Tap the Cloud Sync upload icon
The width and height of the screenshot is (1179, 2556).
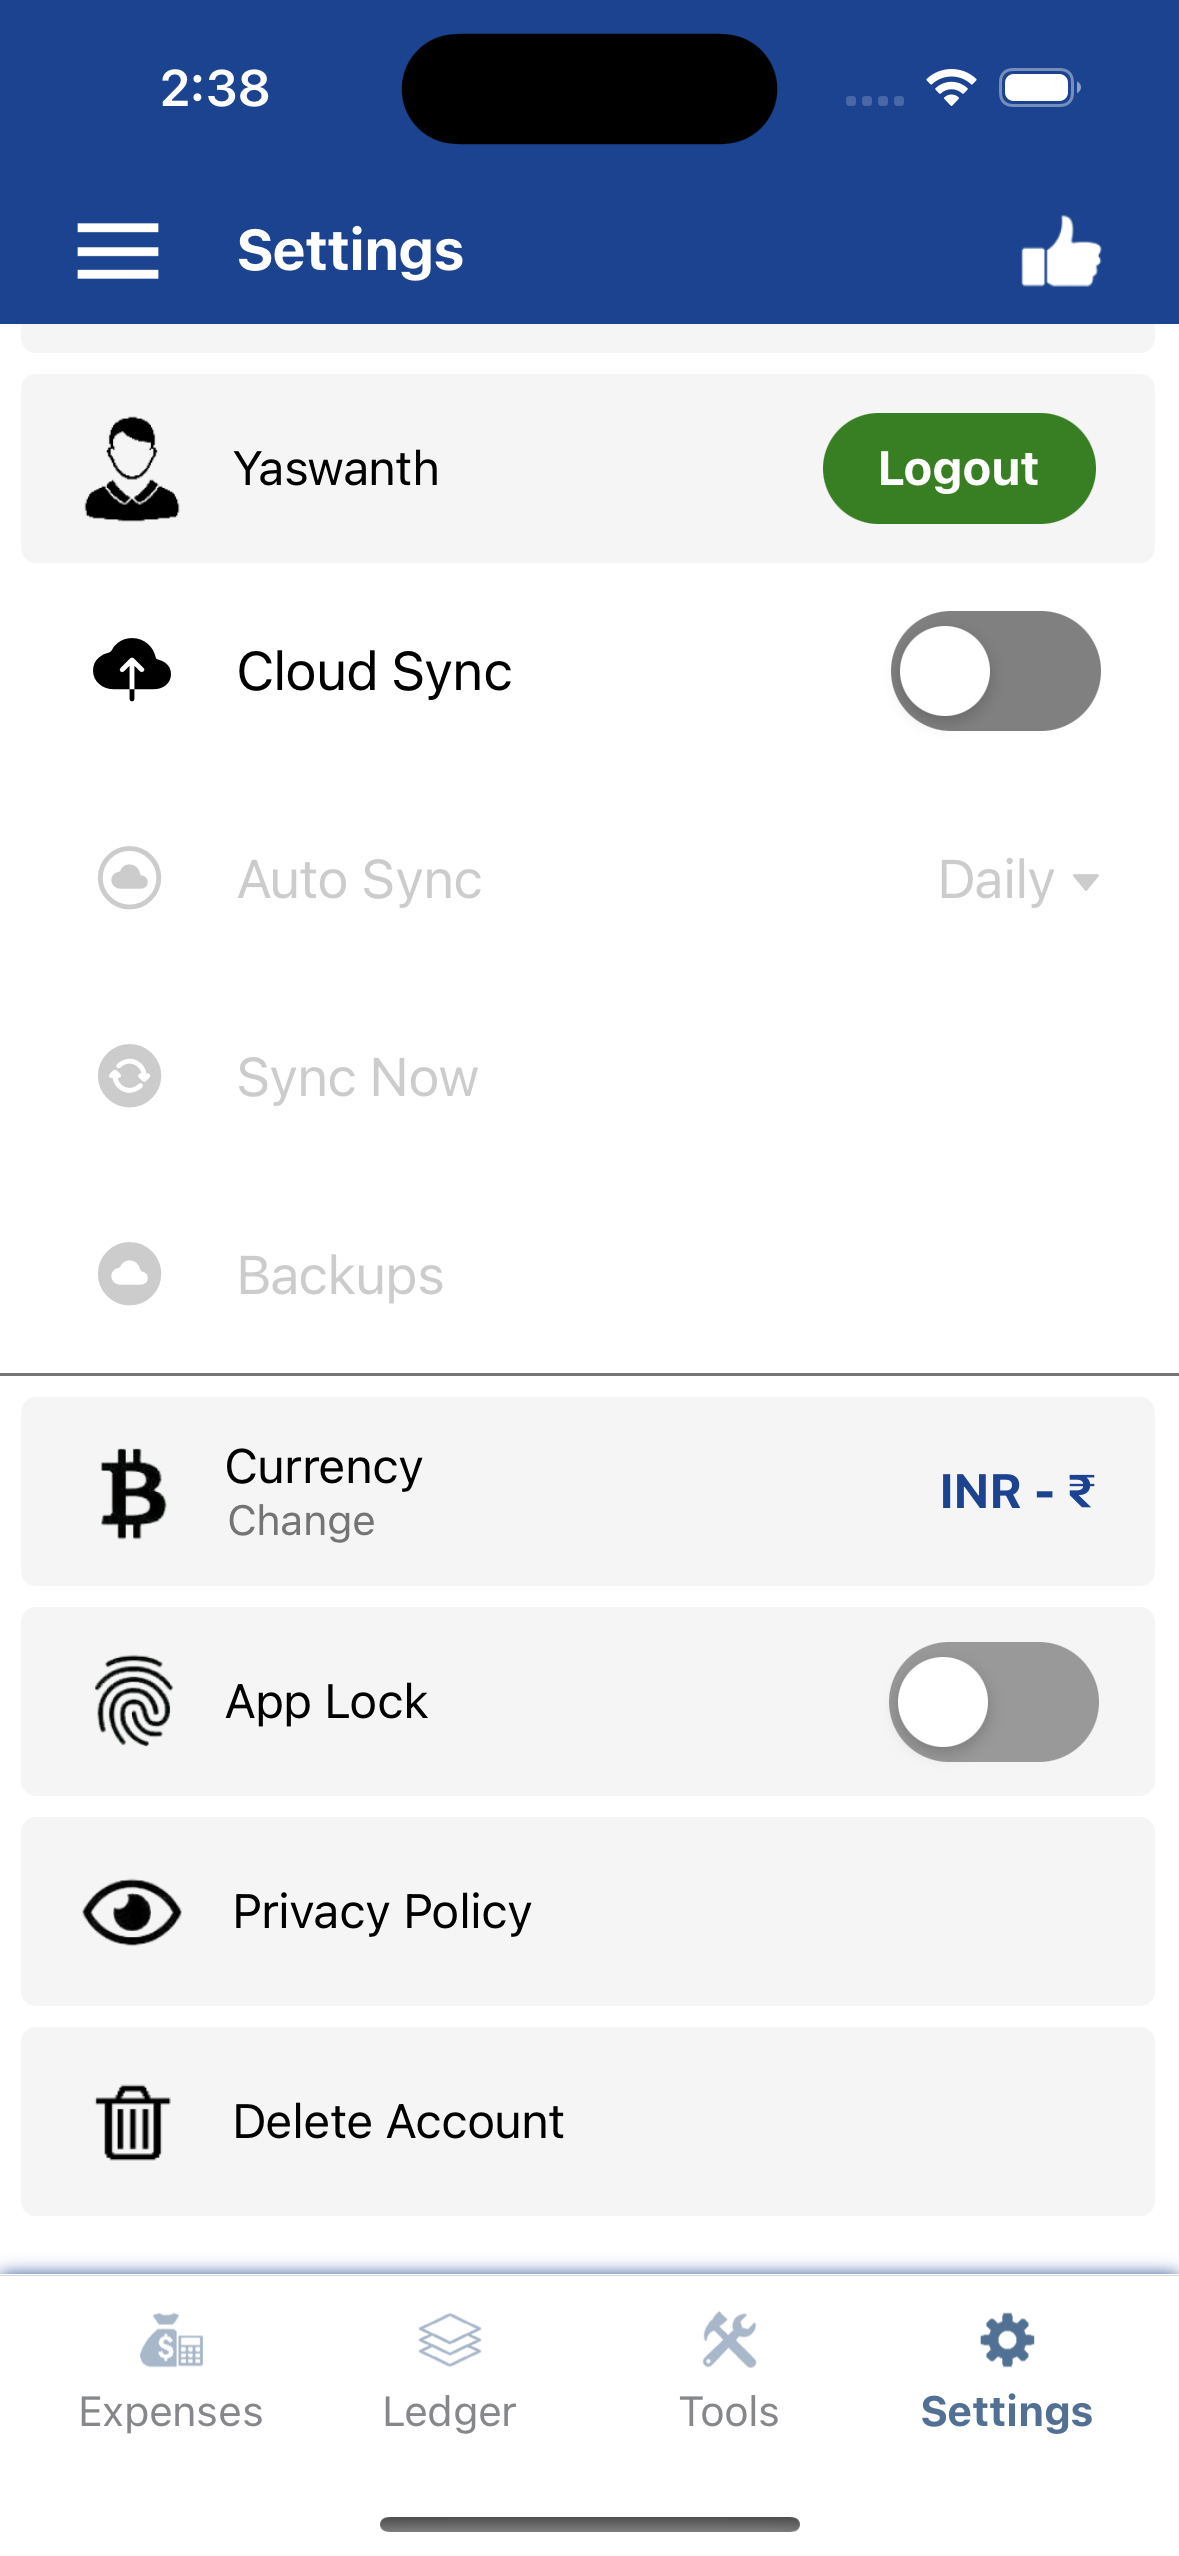(x=132, y=670)
